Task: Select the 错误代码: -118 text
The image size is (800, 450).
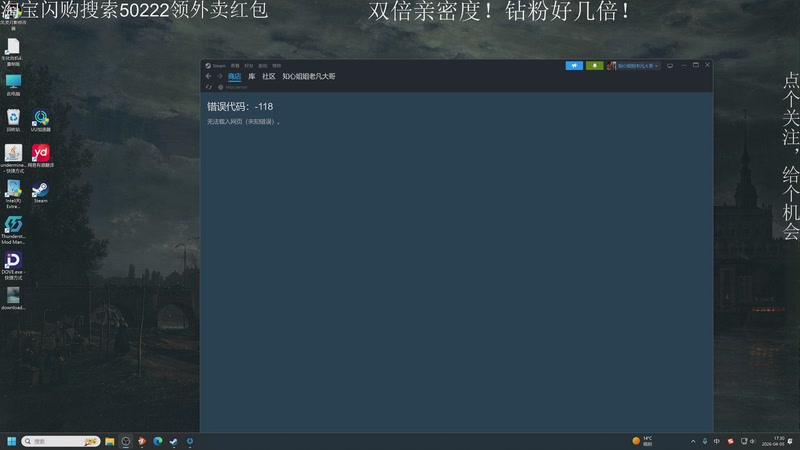Action: tap(240, 107)
